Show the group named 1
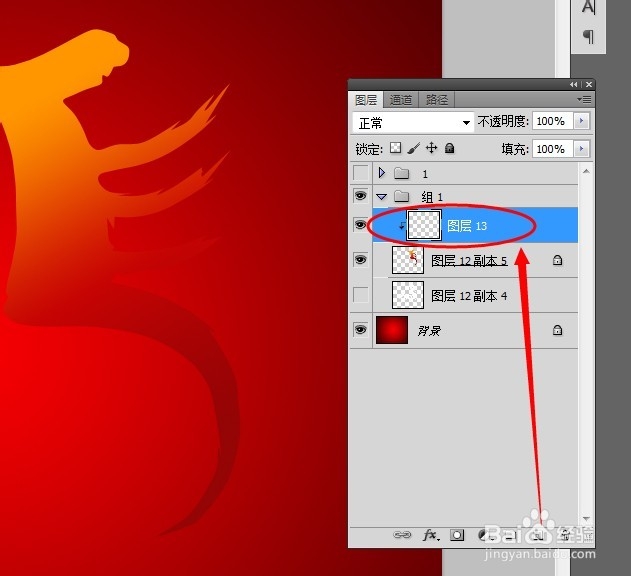This screenshot has height=576, width=631. point(361,173)
